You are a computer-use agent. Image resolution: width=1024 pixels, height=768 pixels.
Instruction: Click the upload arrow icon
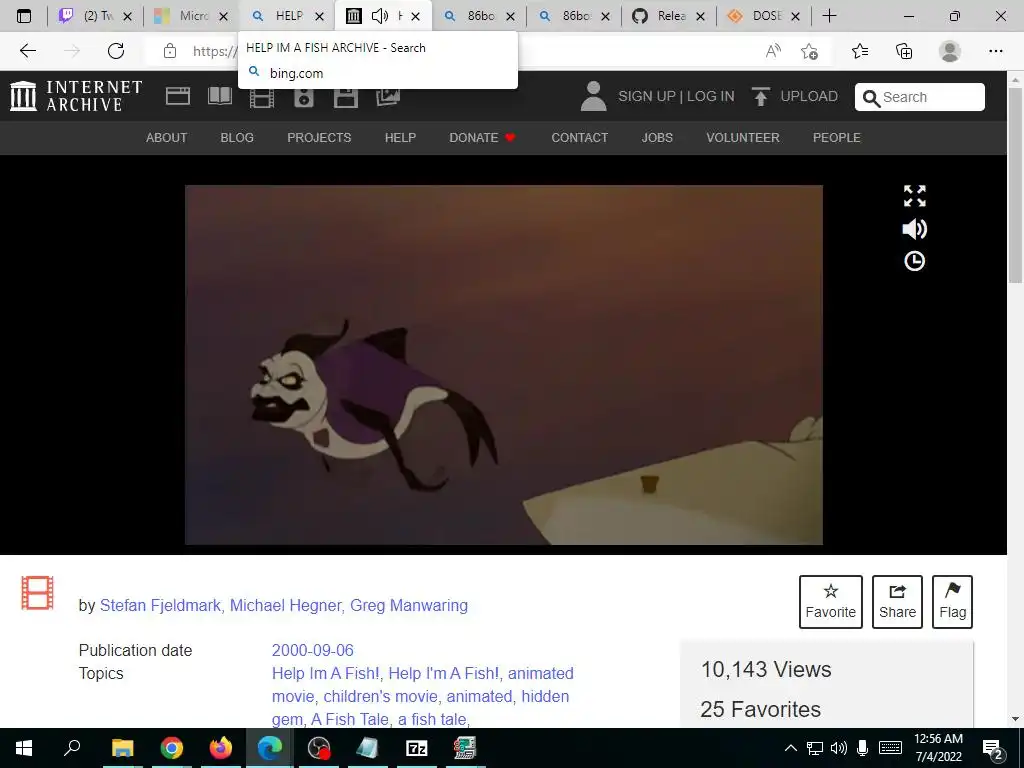[760, 96]
